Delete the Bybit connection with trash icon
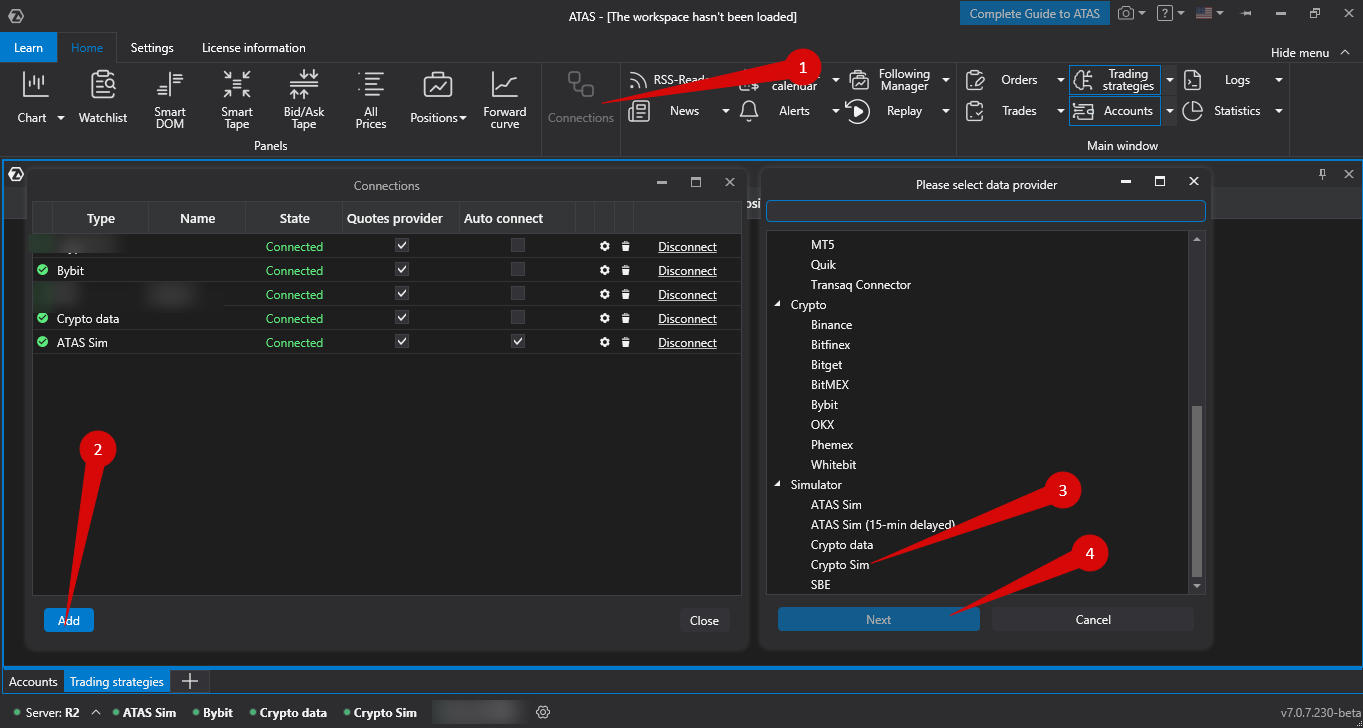This screenshot has width=1363, height=728. 625,271
